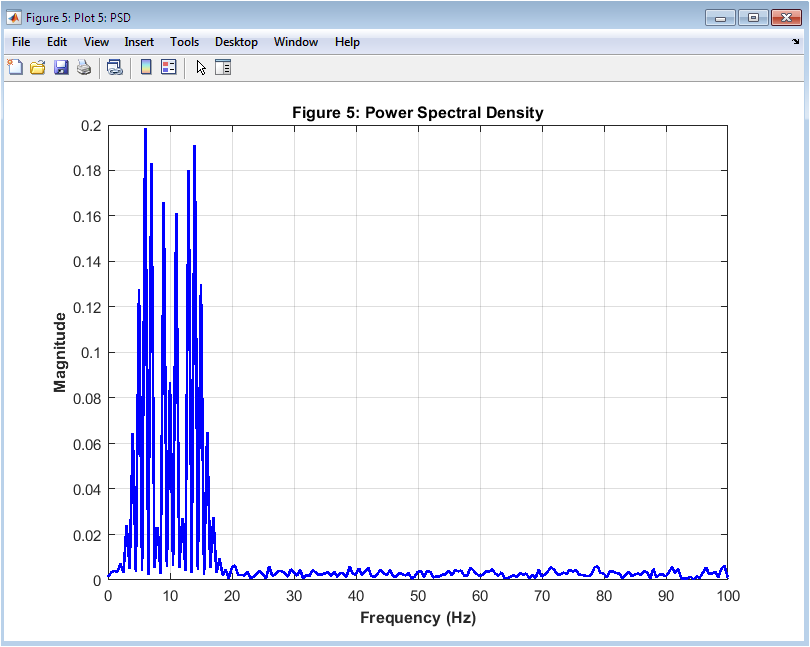Save the figure with the floppy disk icon

[x=61, y=68]
